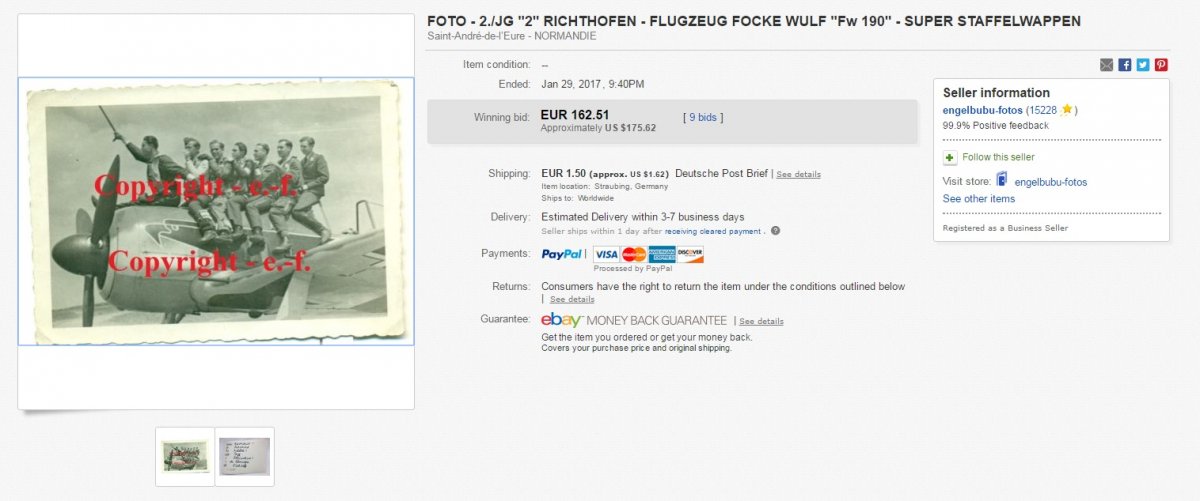1200x501 pixels.
Task: Open See details link for returns
Action: tap(572, 299)
